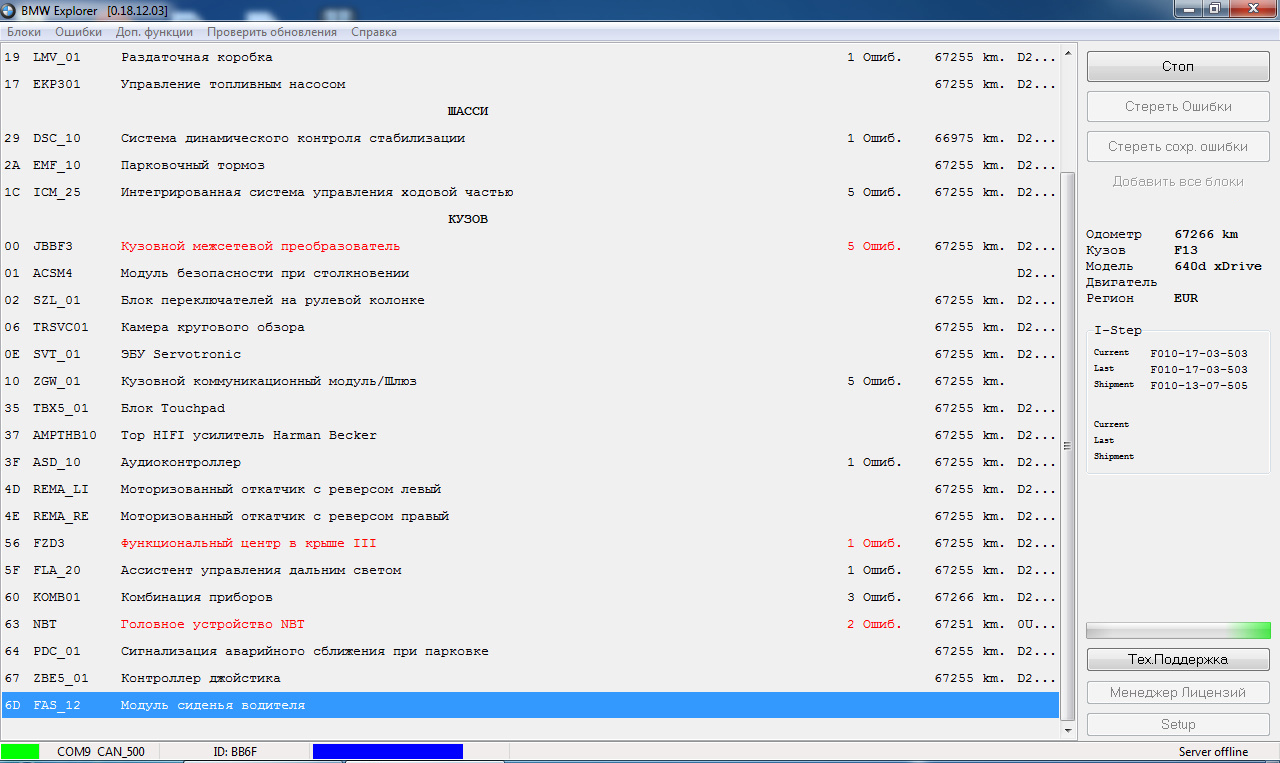The width and height of the screenshot is (1280, 763).
Task: Click the Тех.Поддержка button
Action: point(1177,660)
